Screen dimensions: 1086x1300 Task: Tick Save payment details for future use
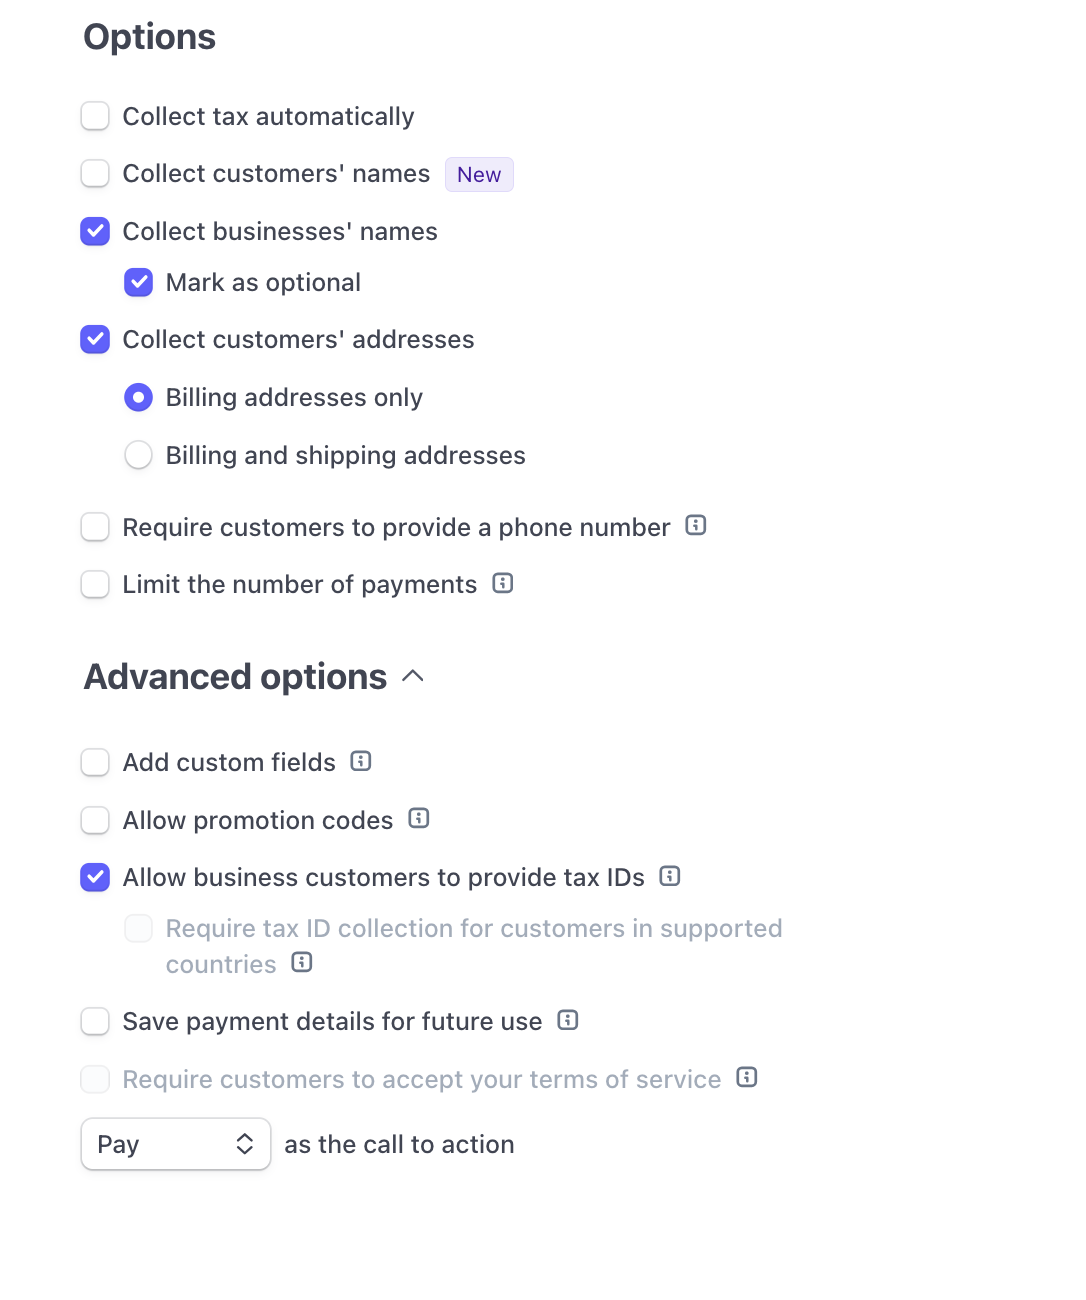tap(95, 1021)
